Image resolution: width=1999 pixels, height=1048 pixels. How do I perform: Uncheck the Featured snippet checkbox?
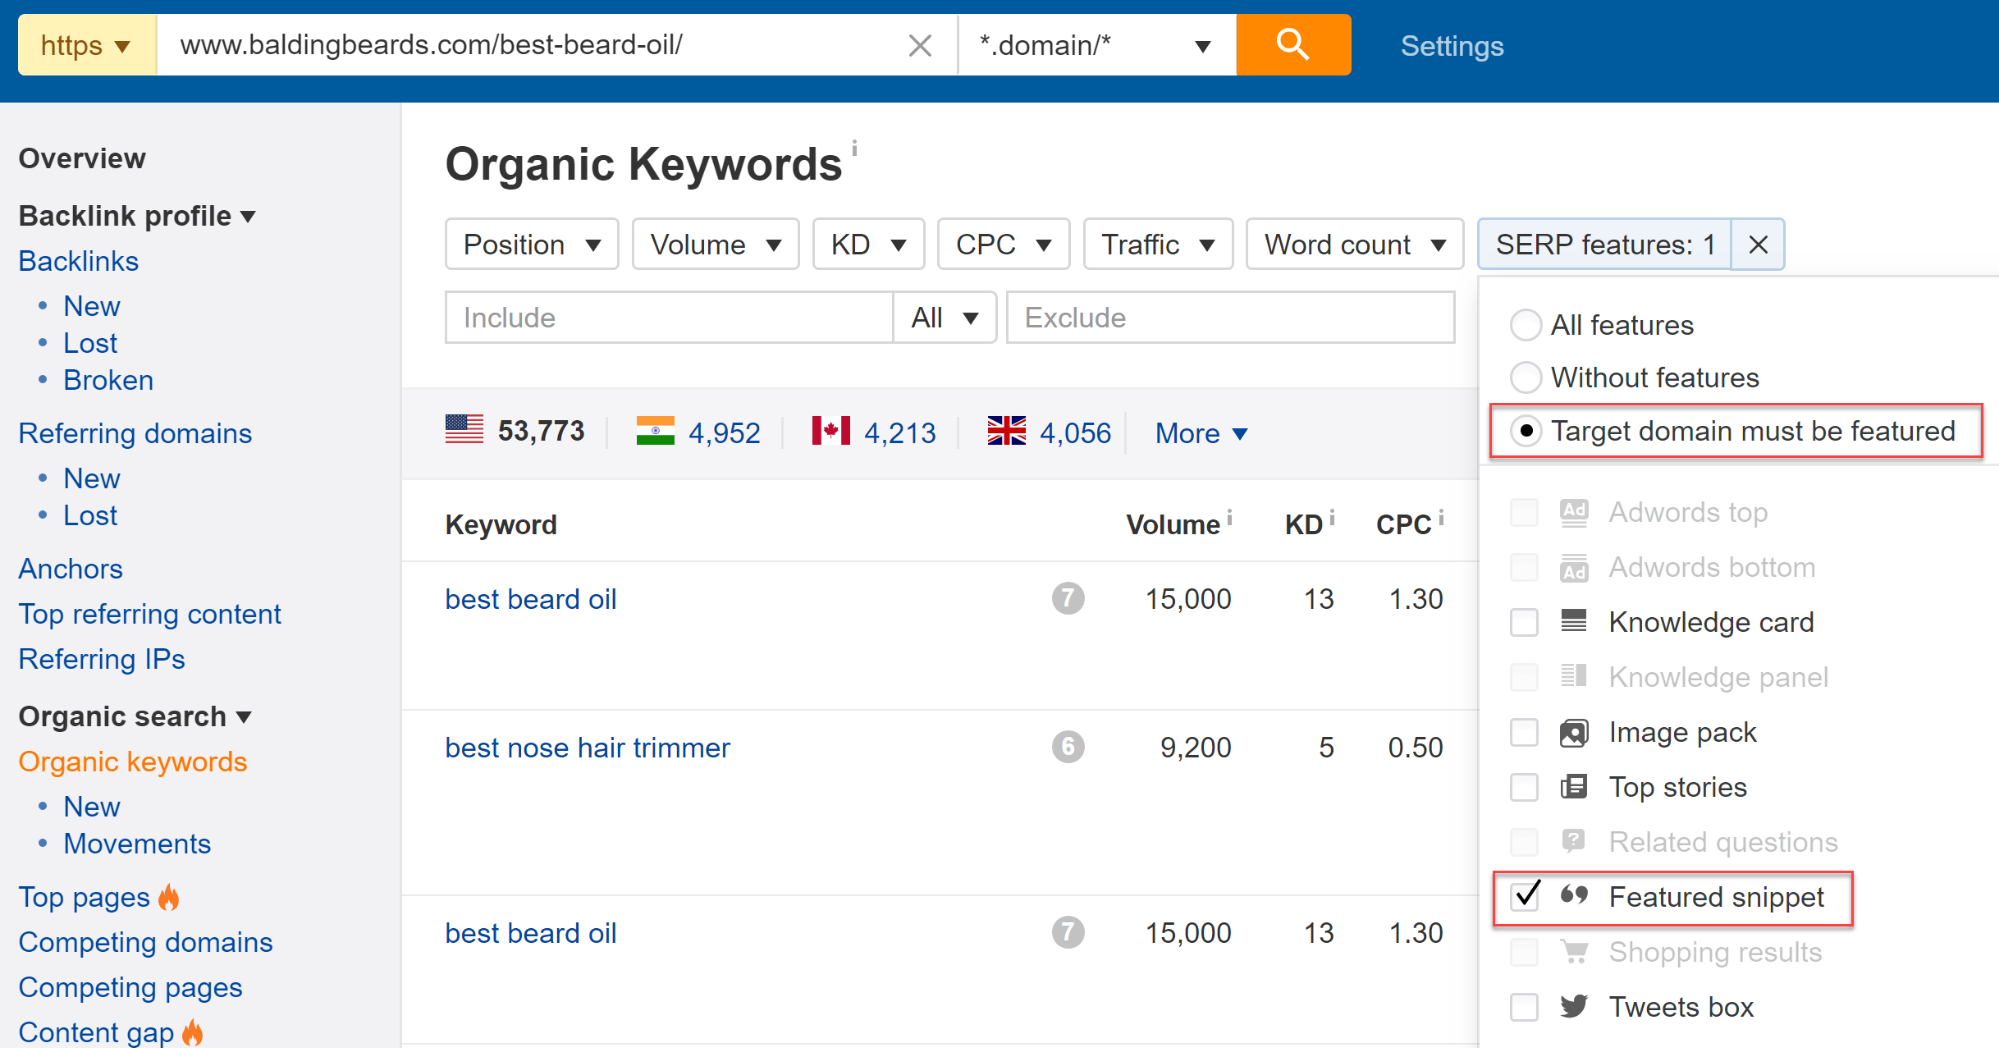tap(1526, 896)
